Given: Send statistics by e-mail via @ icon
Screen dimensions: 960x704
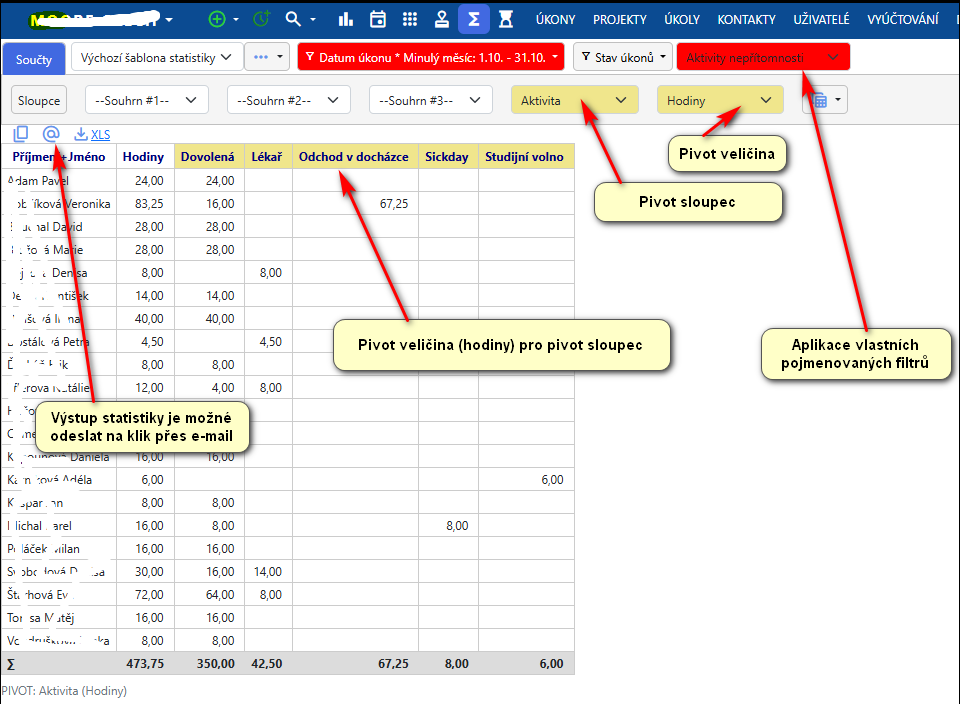Looking at the screenshot, I should tap(52, 134).
